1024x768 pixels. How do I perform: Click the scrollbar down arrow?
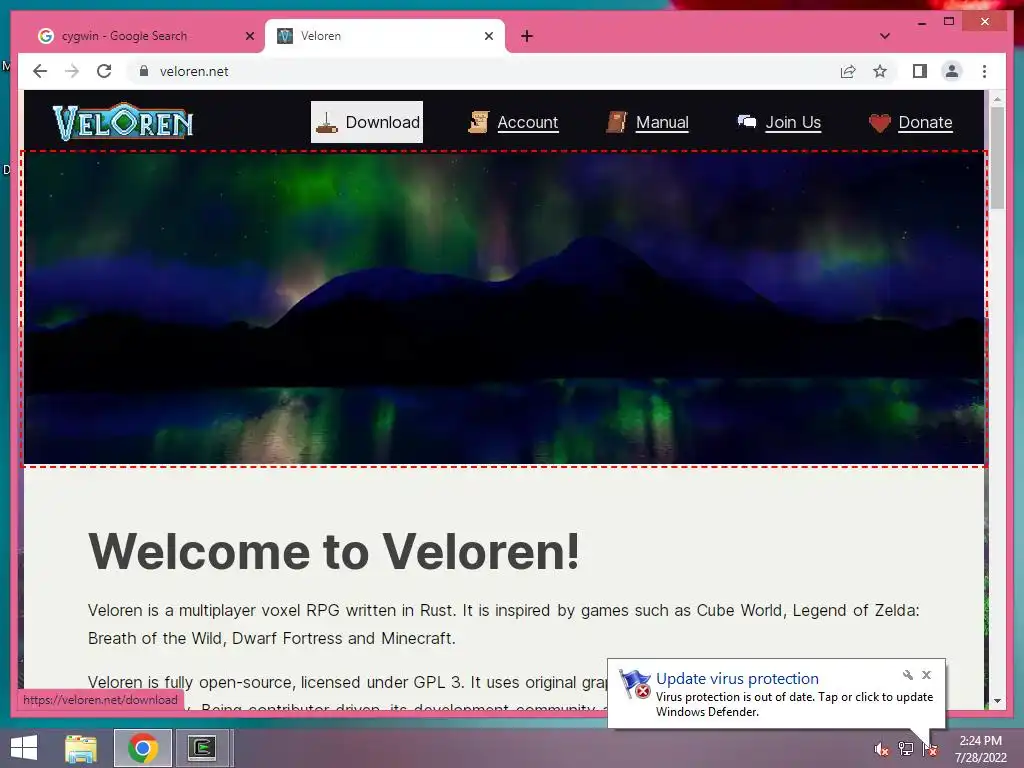click(x=997, y=701)
